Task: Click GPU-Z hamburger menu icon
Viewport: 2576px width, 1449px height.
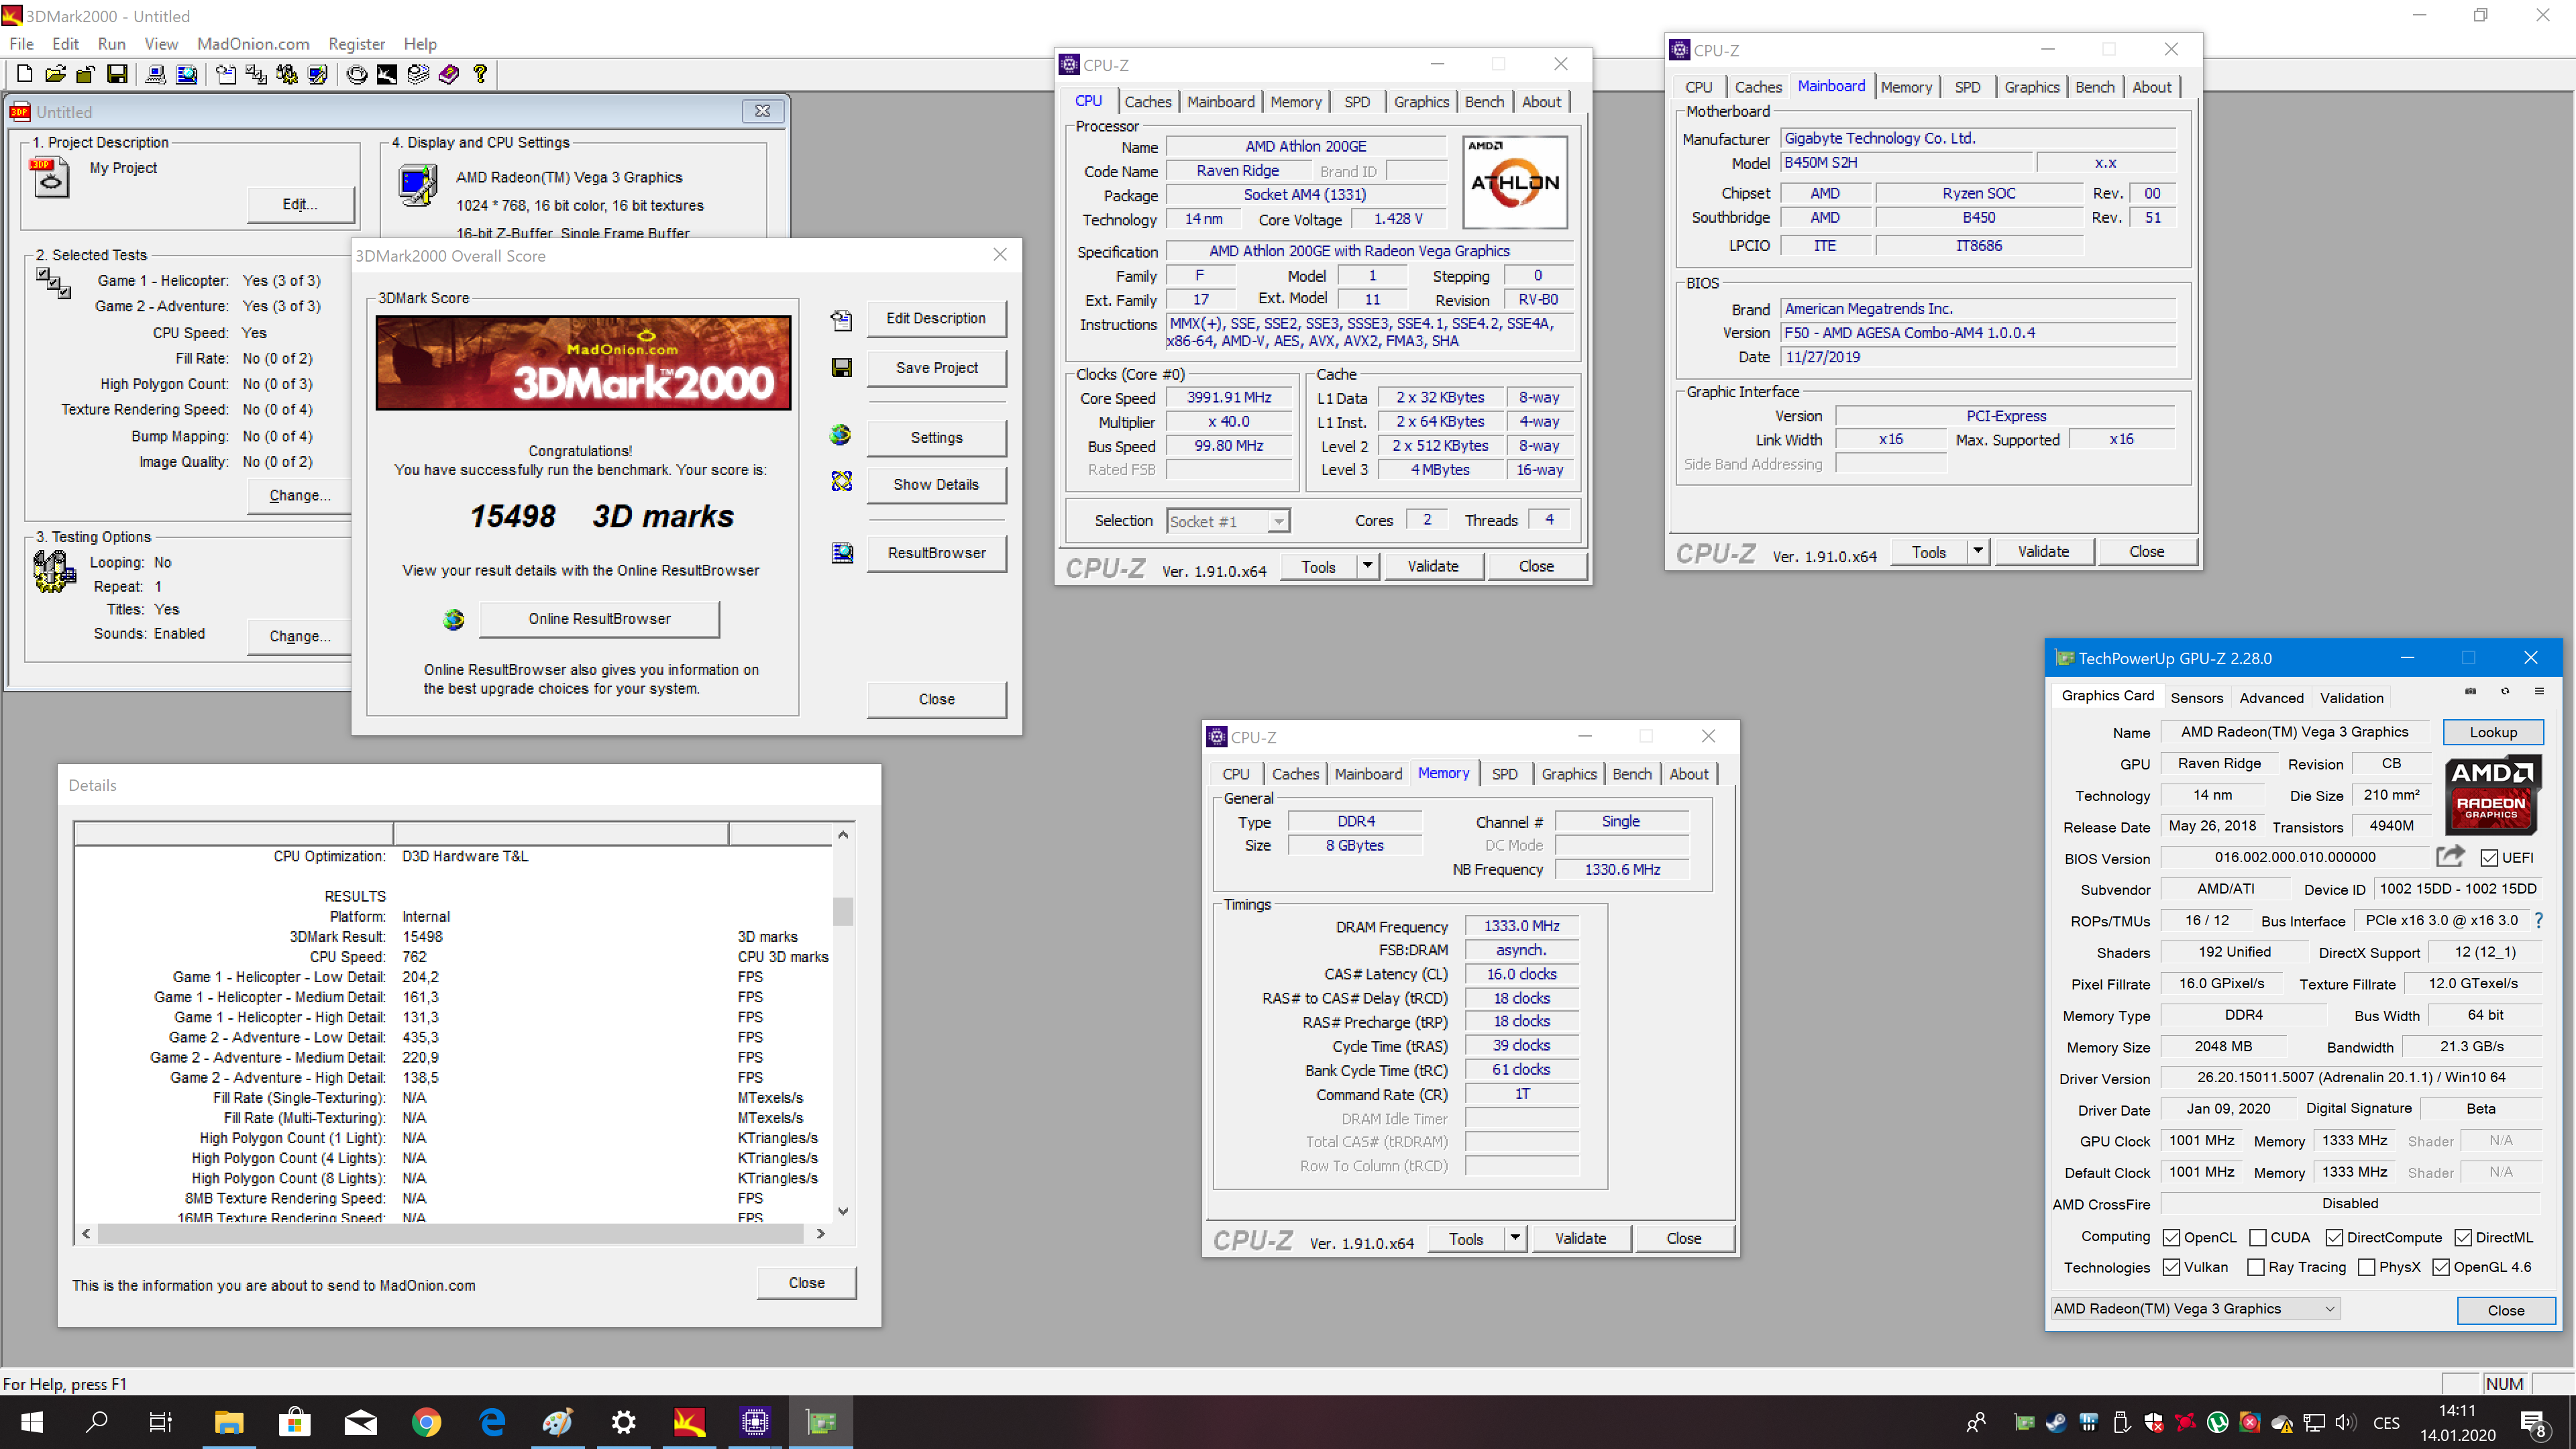Action: [x=2539, y=691]
